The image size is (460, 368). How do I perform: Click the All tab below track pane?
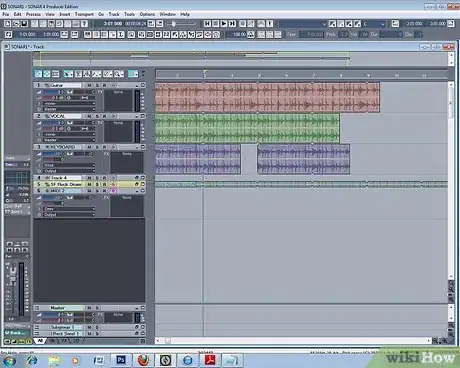click(40, 341)
